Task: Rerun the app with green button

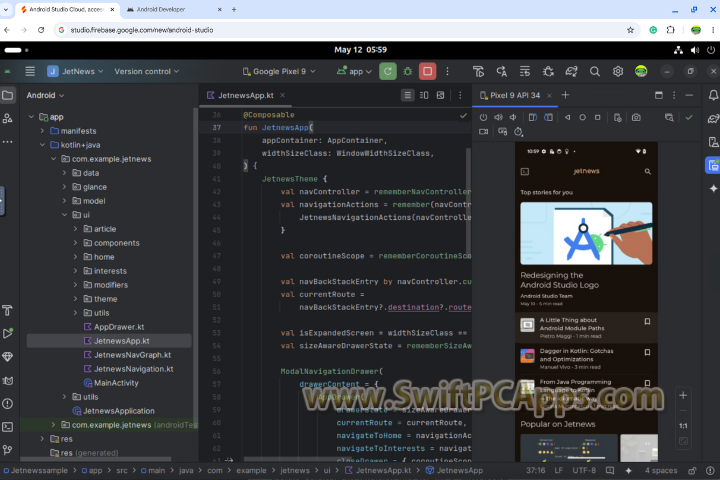Action: (x=388, y=71)
